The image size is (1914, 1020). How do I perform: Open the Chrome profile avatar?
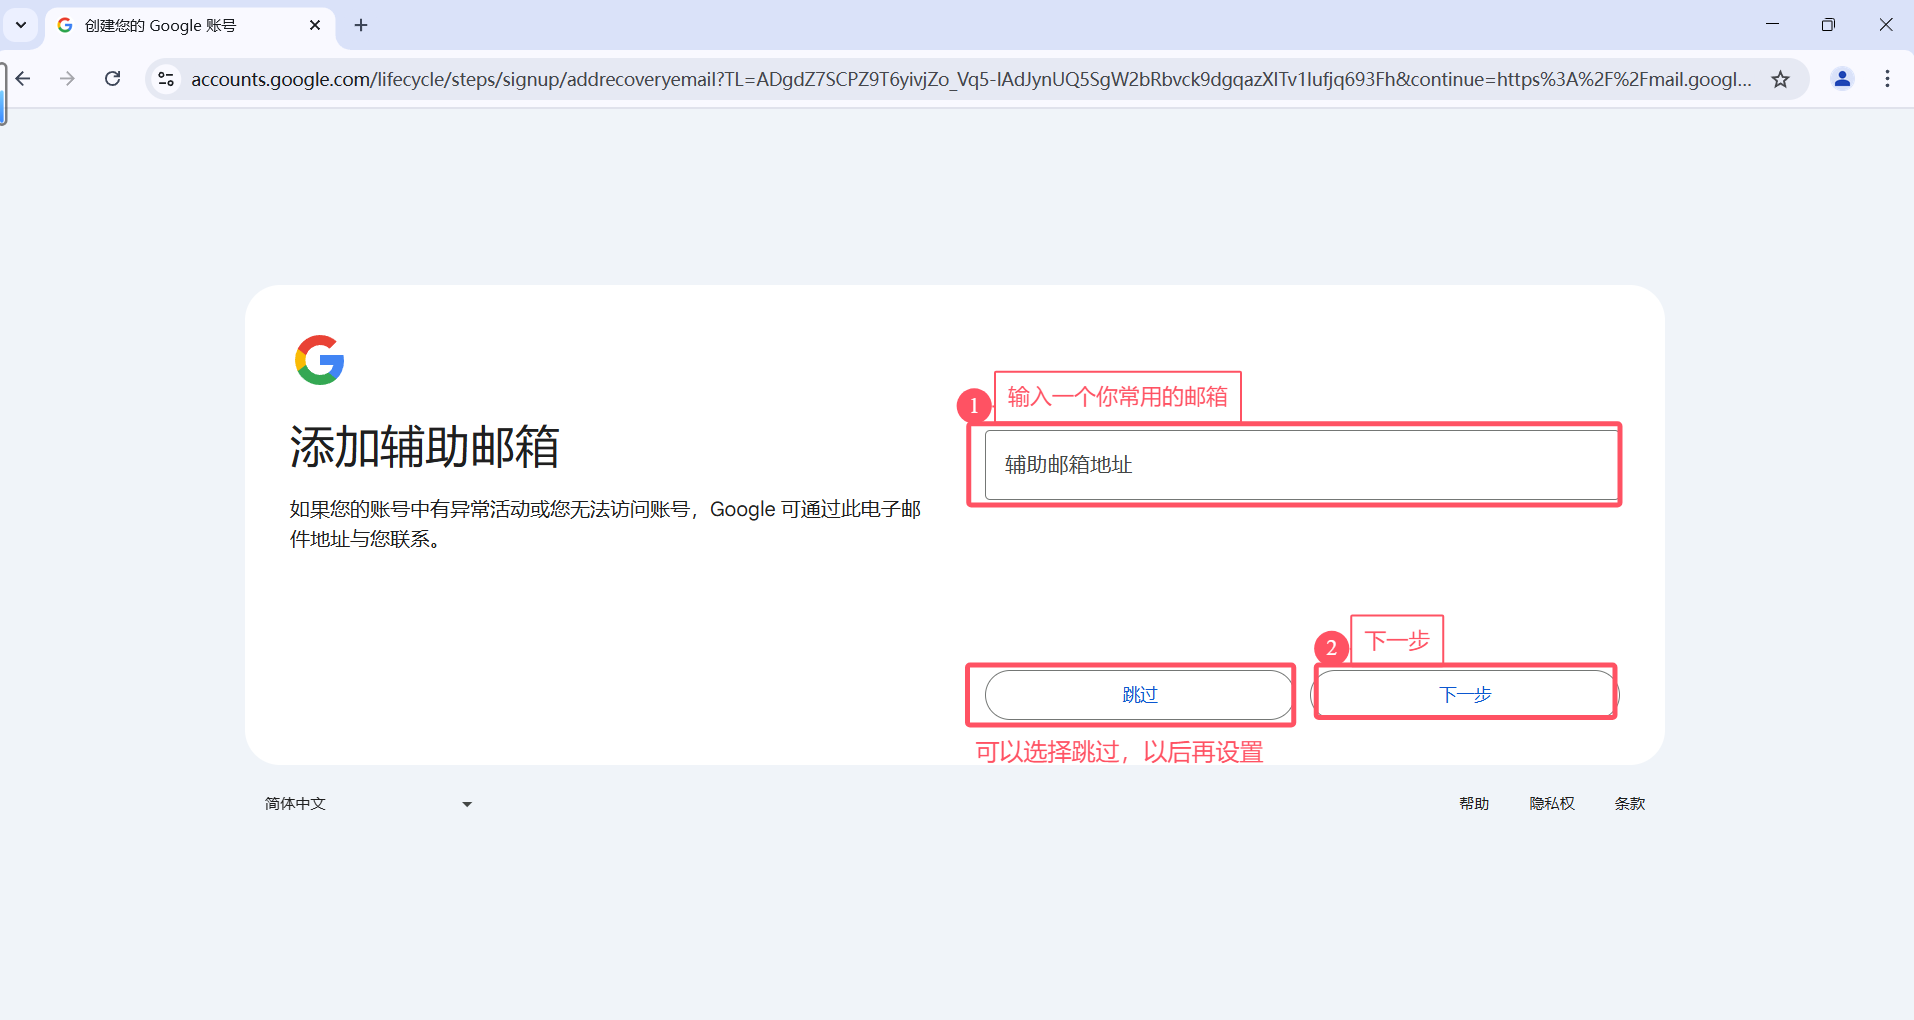click(x=1842, y=79)
